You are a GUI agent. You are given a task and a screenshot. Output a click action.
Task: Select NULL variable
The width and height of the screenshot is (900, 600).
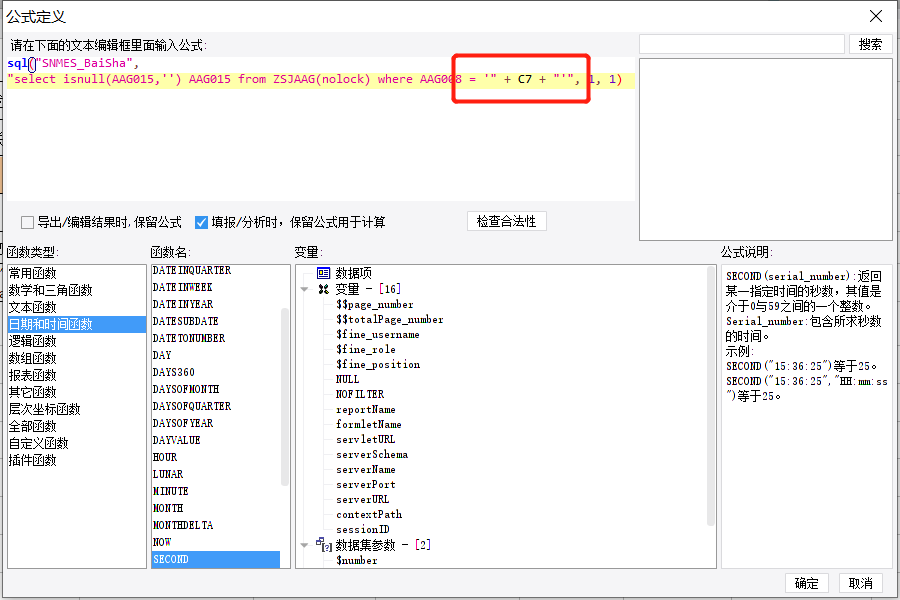(347, 380)
